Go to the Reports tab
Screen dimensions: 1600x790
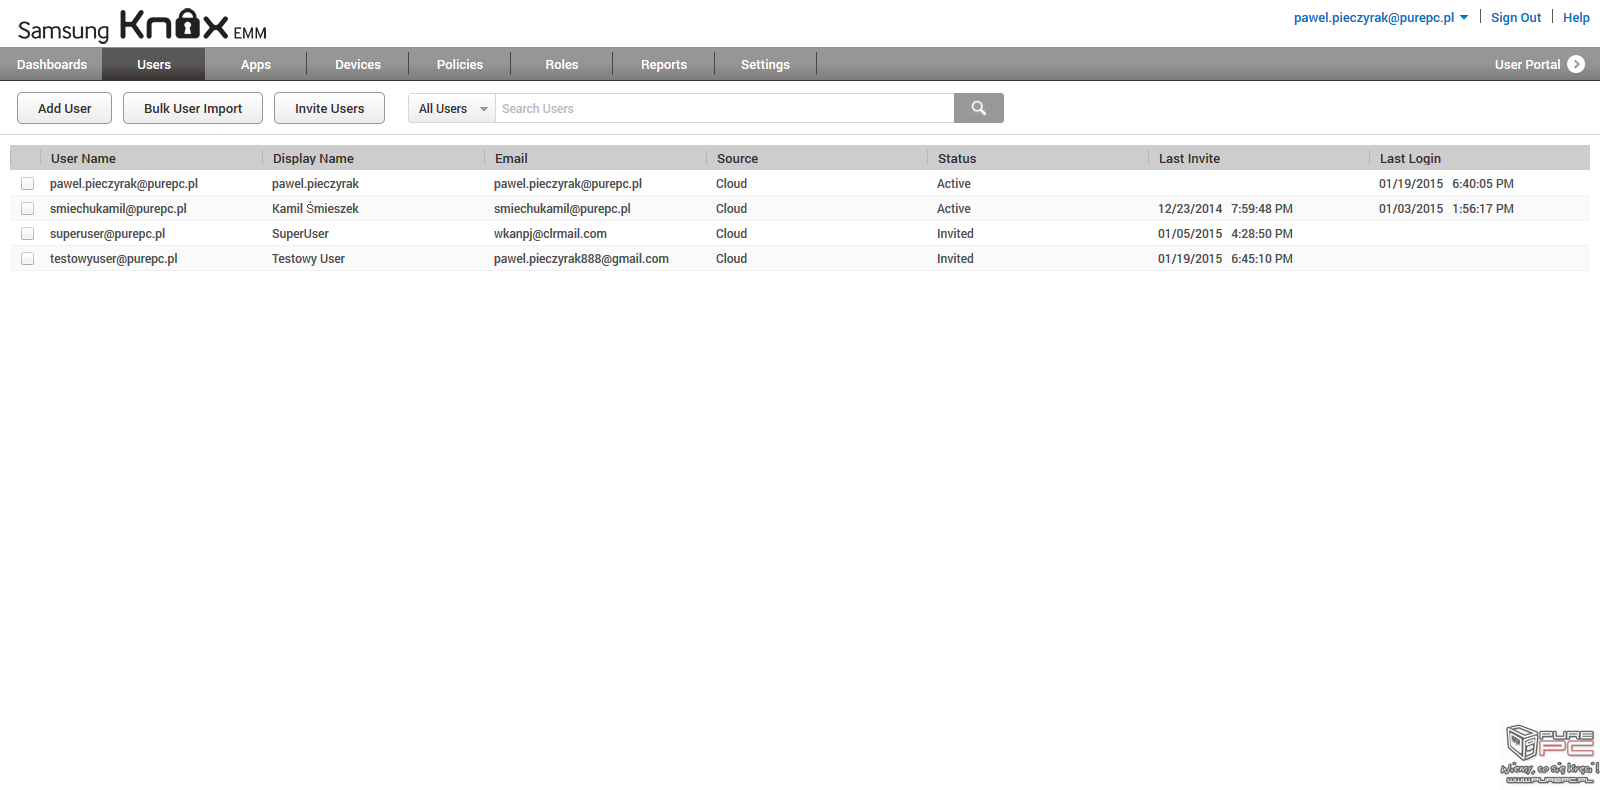(663, 65)
